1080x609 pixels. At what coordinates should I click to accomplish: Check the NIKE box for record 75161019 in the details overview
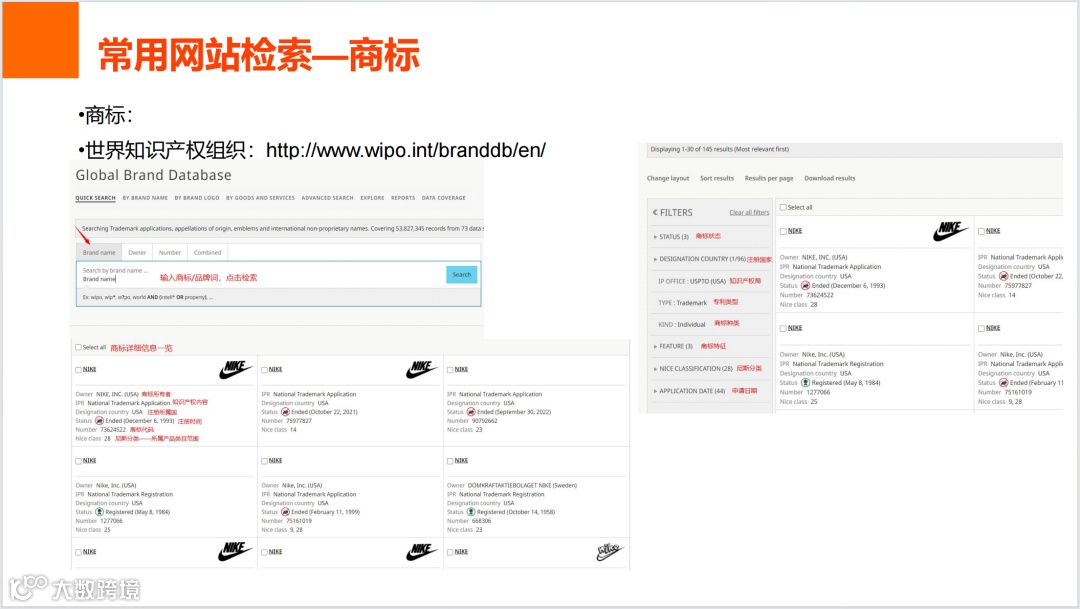pyautogui.click(x=264, y=461)
